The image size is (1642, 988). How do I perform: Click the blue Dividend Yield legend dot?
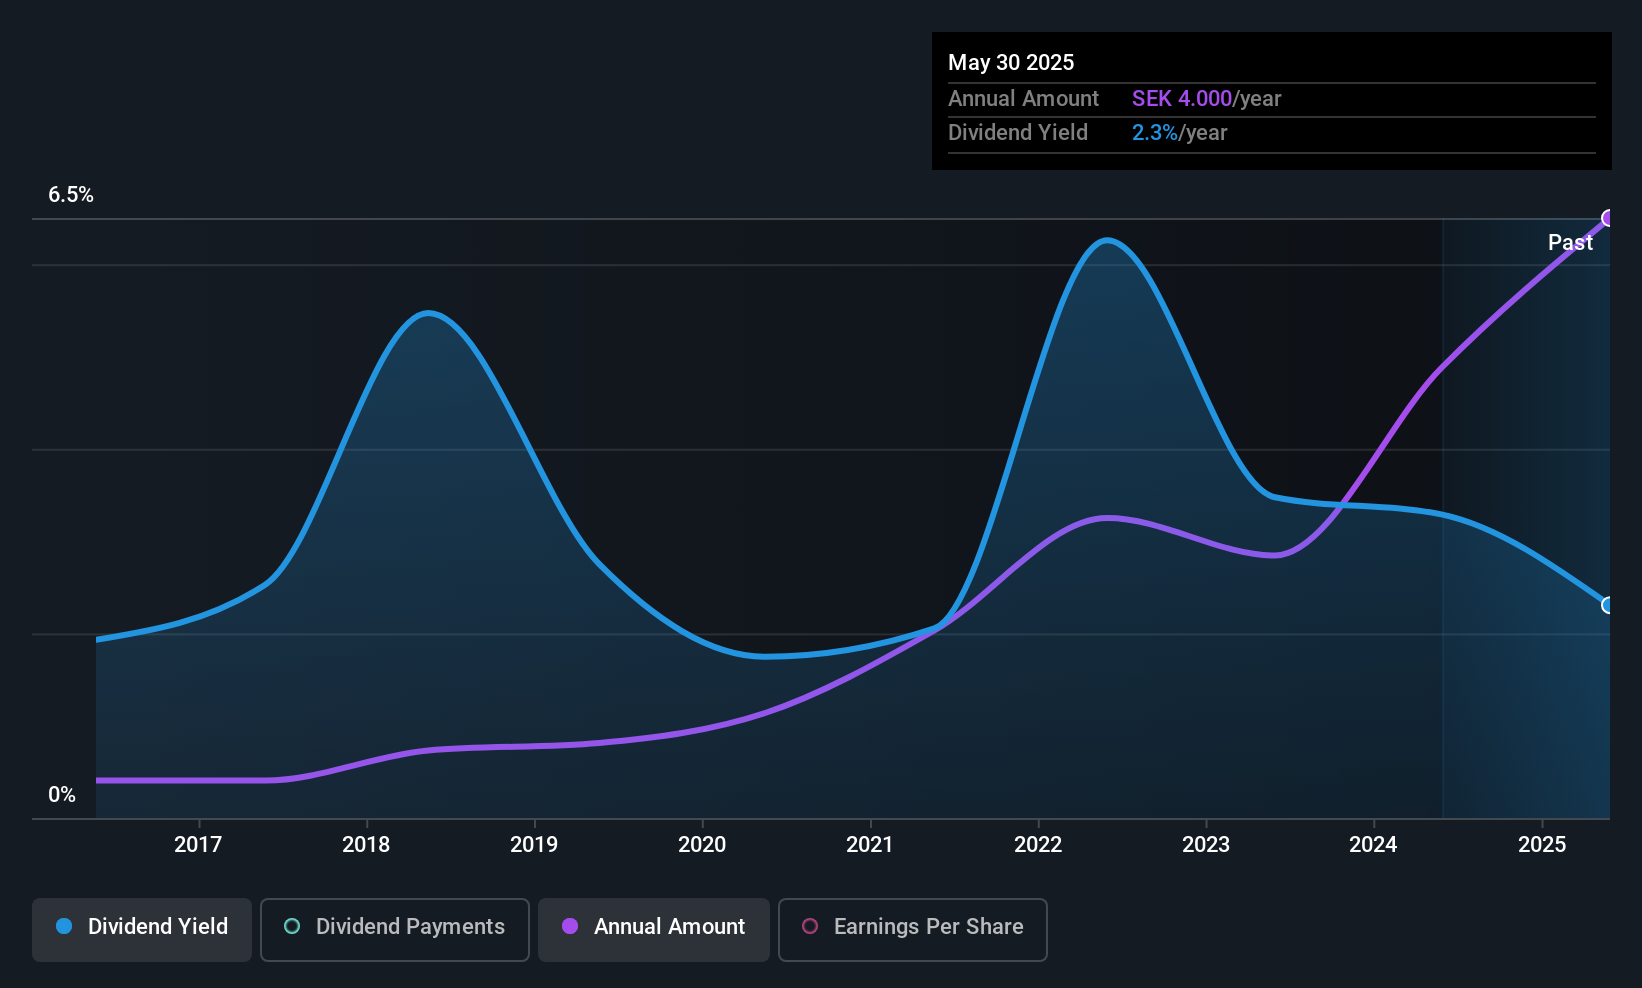(62, 927)
